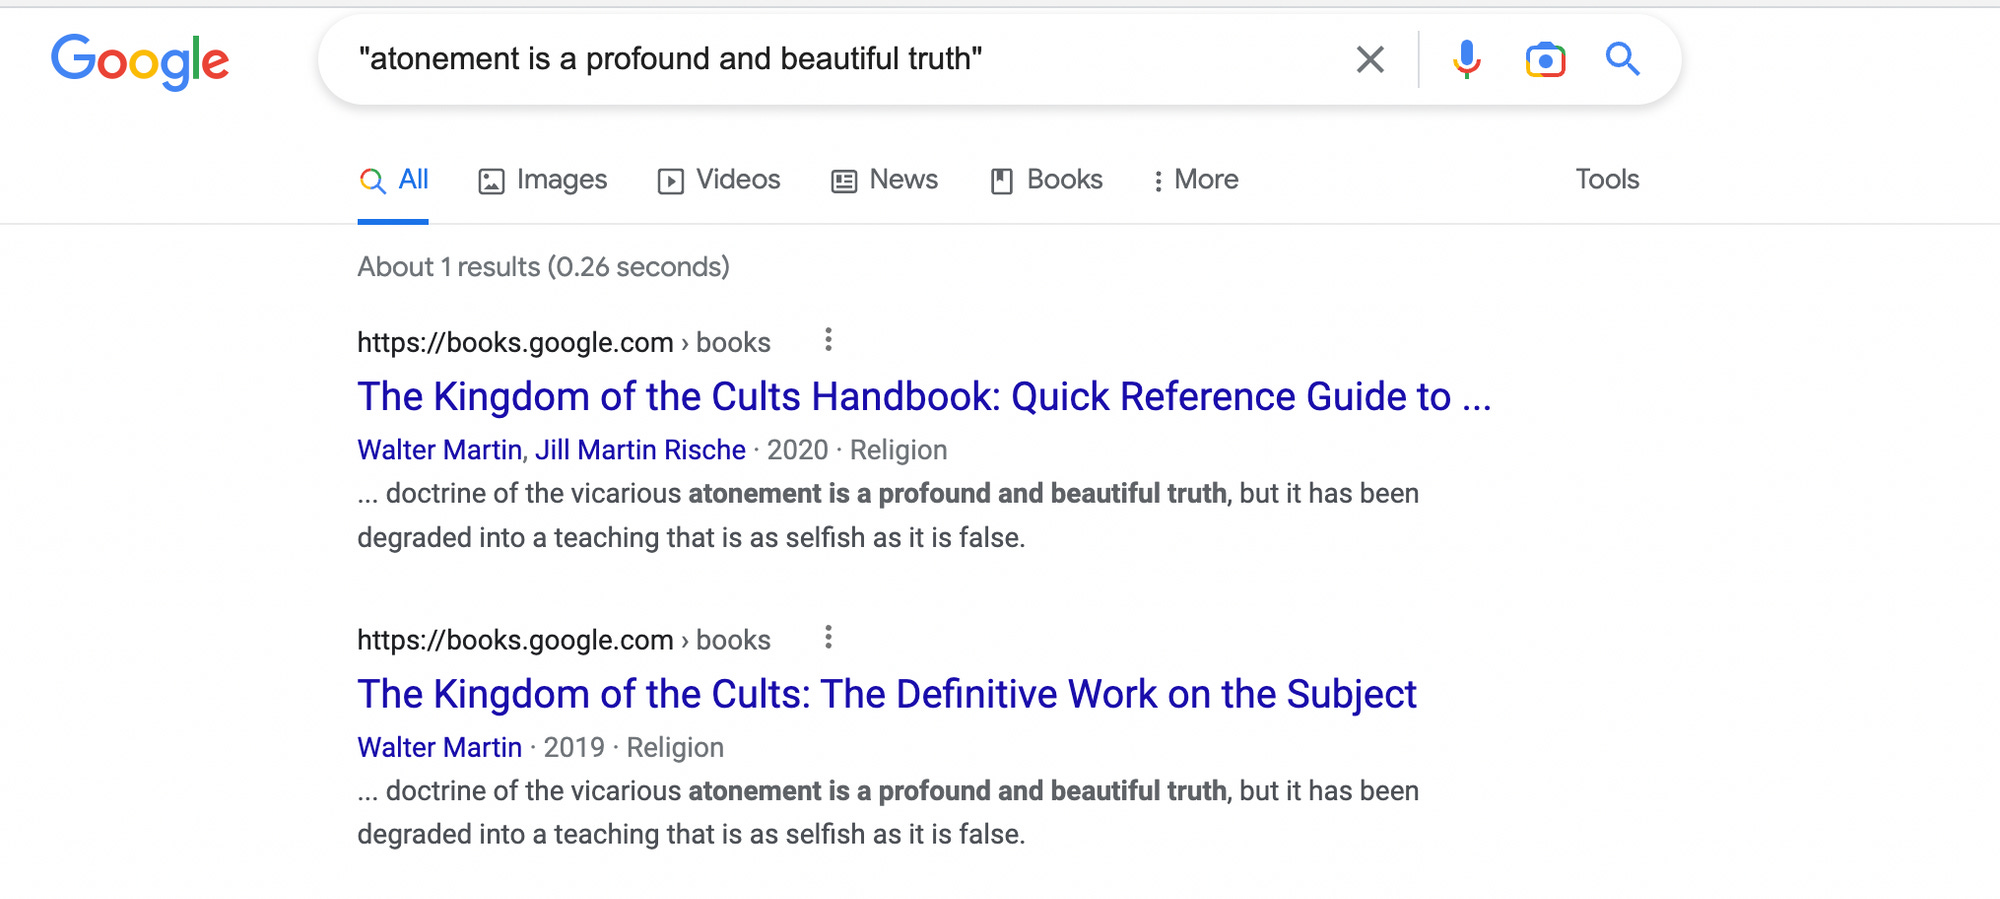Image resolution: width=2000 pixels, height=899 pixels.
Task: Click Walter Martin author link in 2020 result
Action: pyautogui.click(x=440, y=450)
